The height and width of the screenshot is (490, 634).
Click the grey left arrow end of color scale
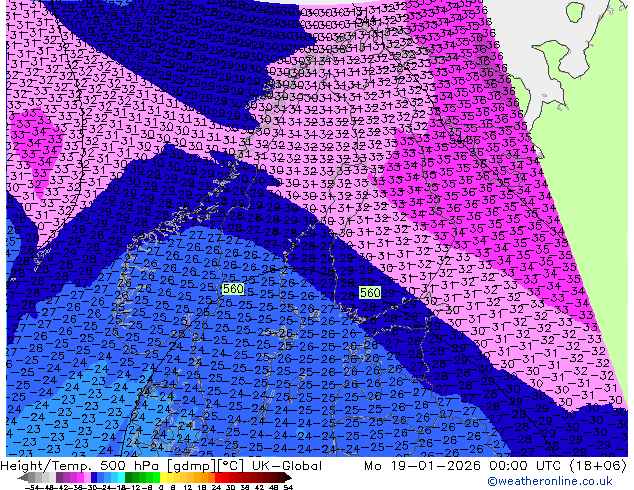23,477
